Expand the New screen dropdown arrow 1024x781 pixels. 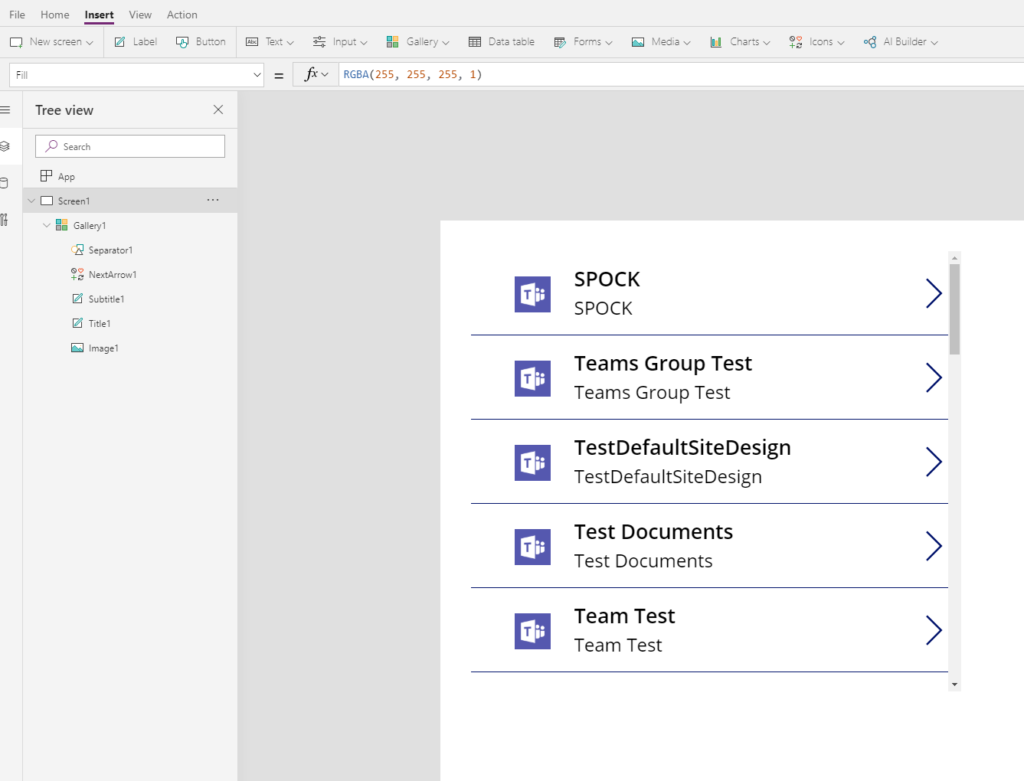[x=89, y=42]
